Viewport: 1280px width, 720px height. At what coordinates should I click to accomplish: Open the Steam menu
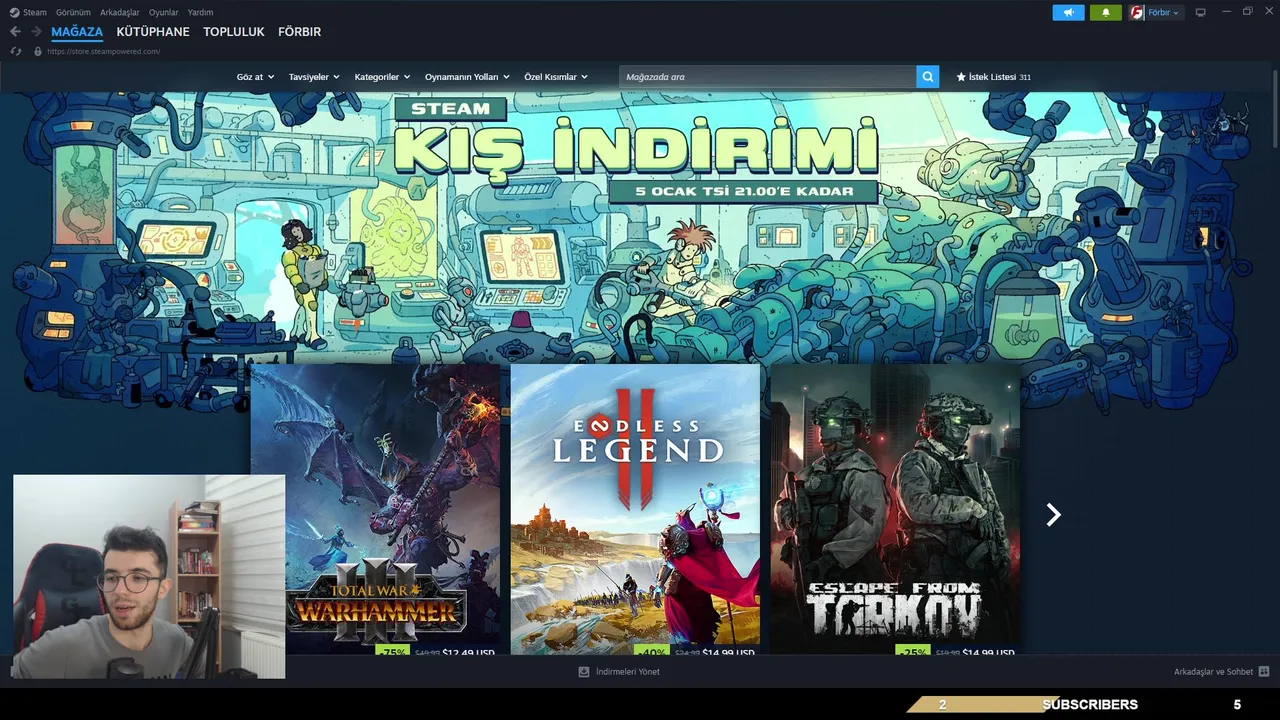[35, 12]
